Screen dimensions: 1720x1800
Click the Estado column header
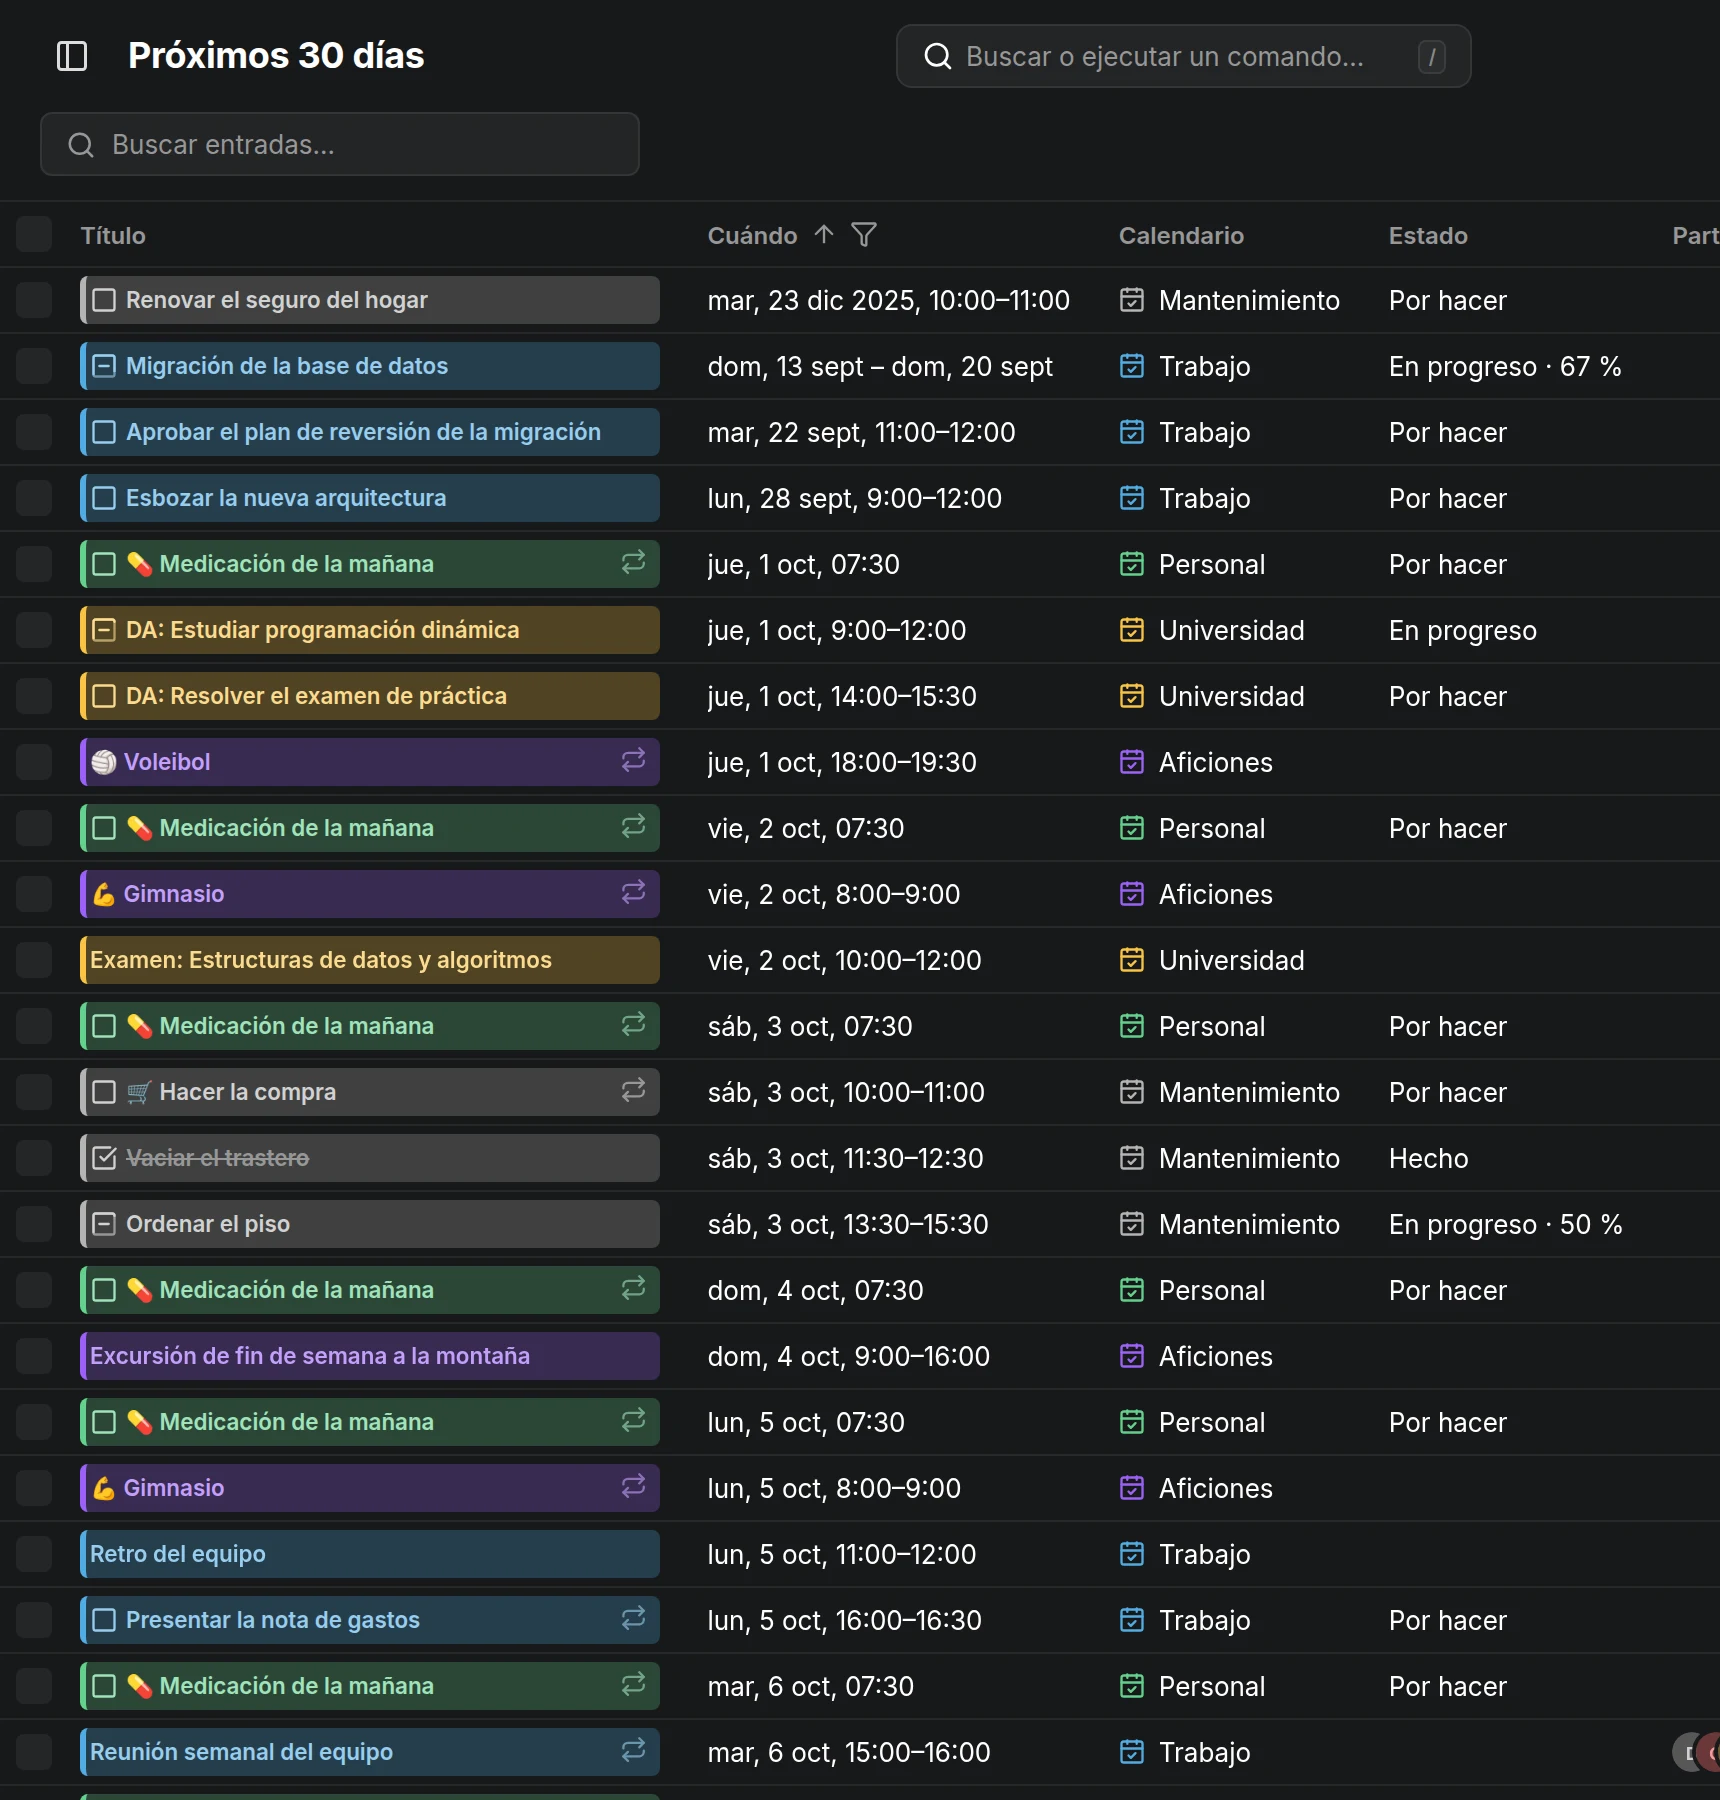click(1428, 236)
